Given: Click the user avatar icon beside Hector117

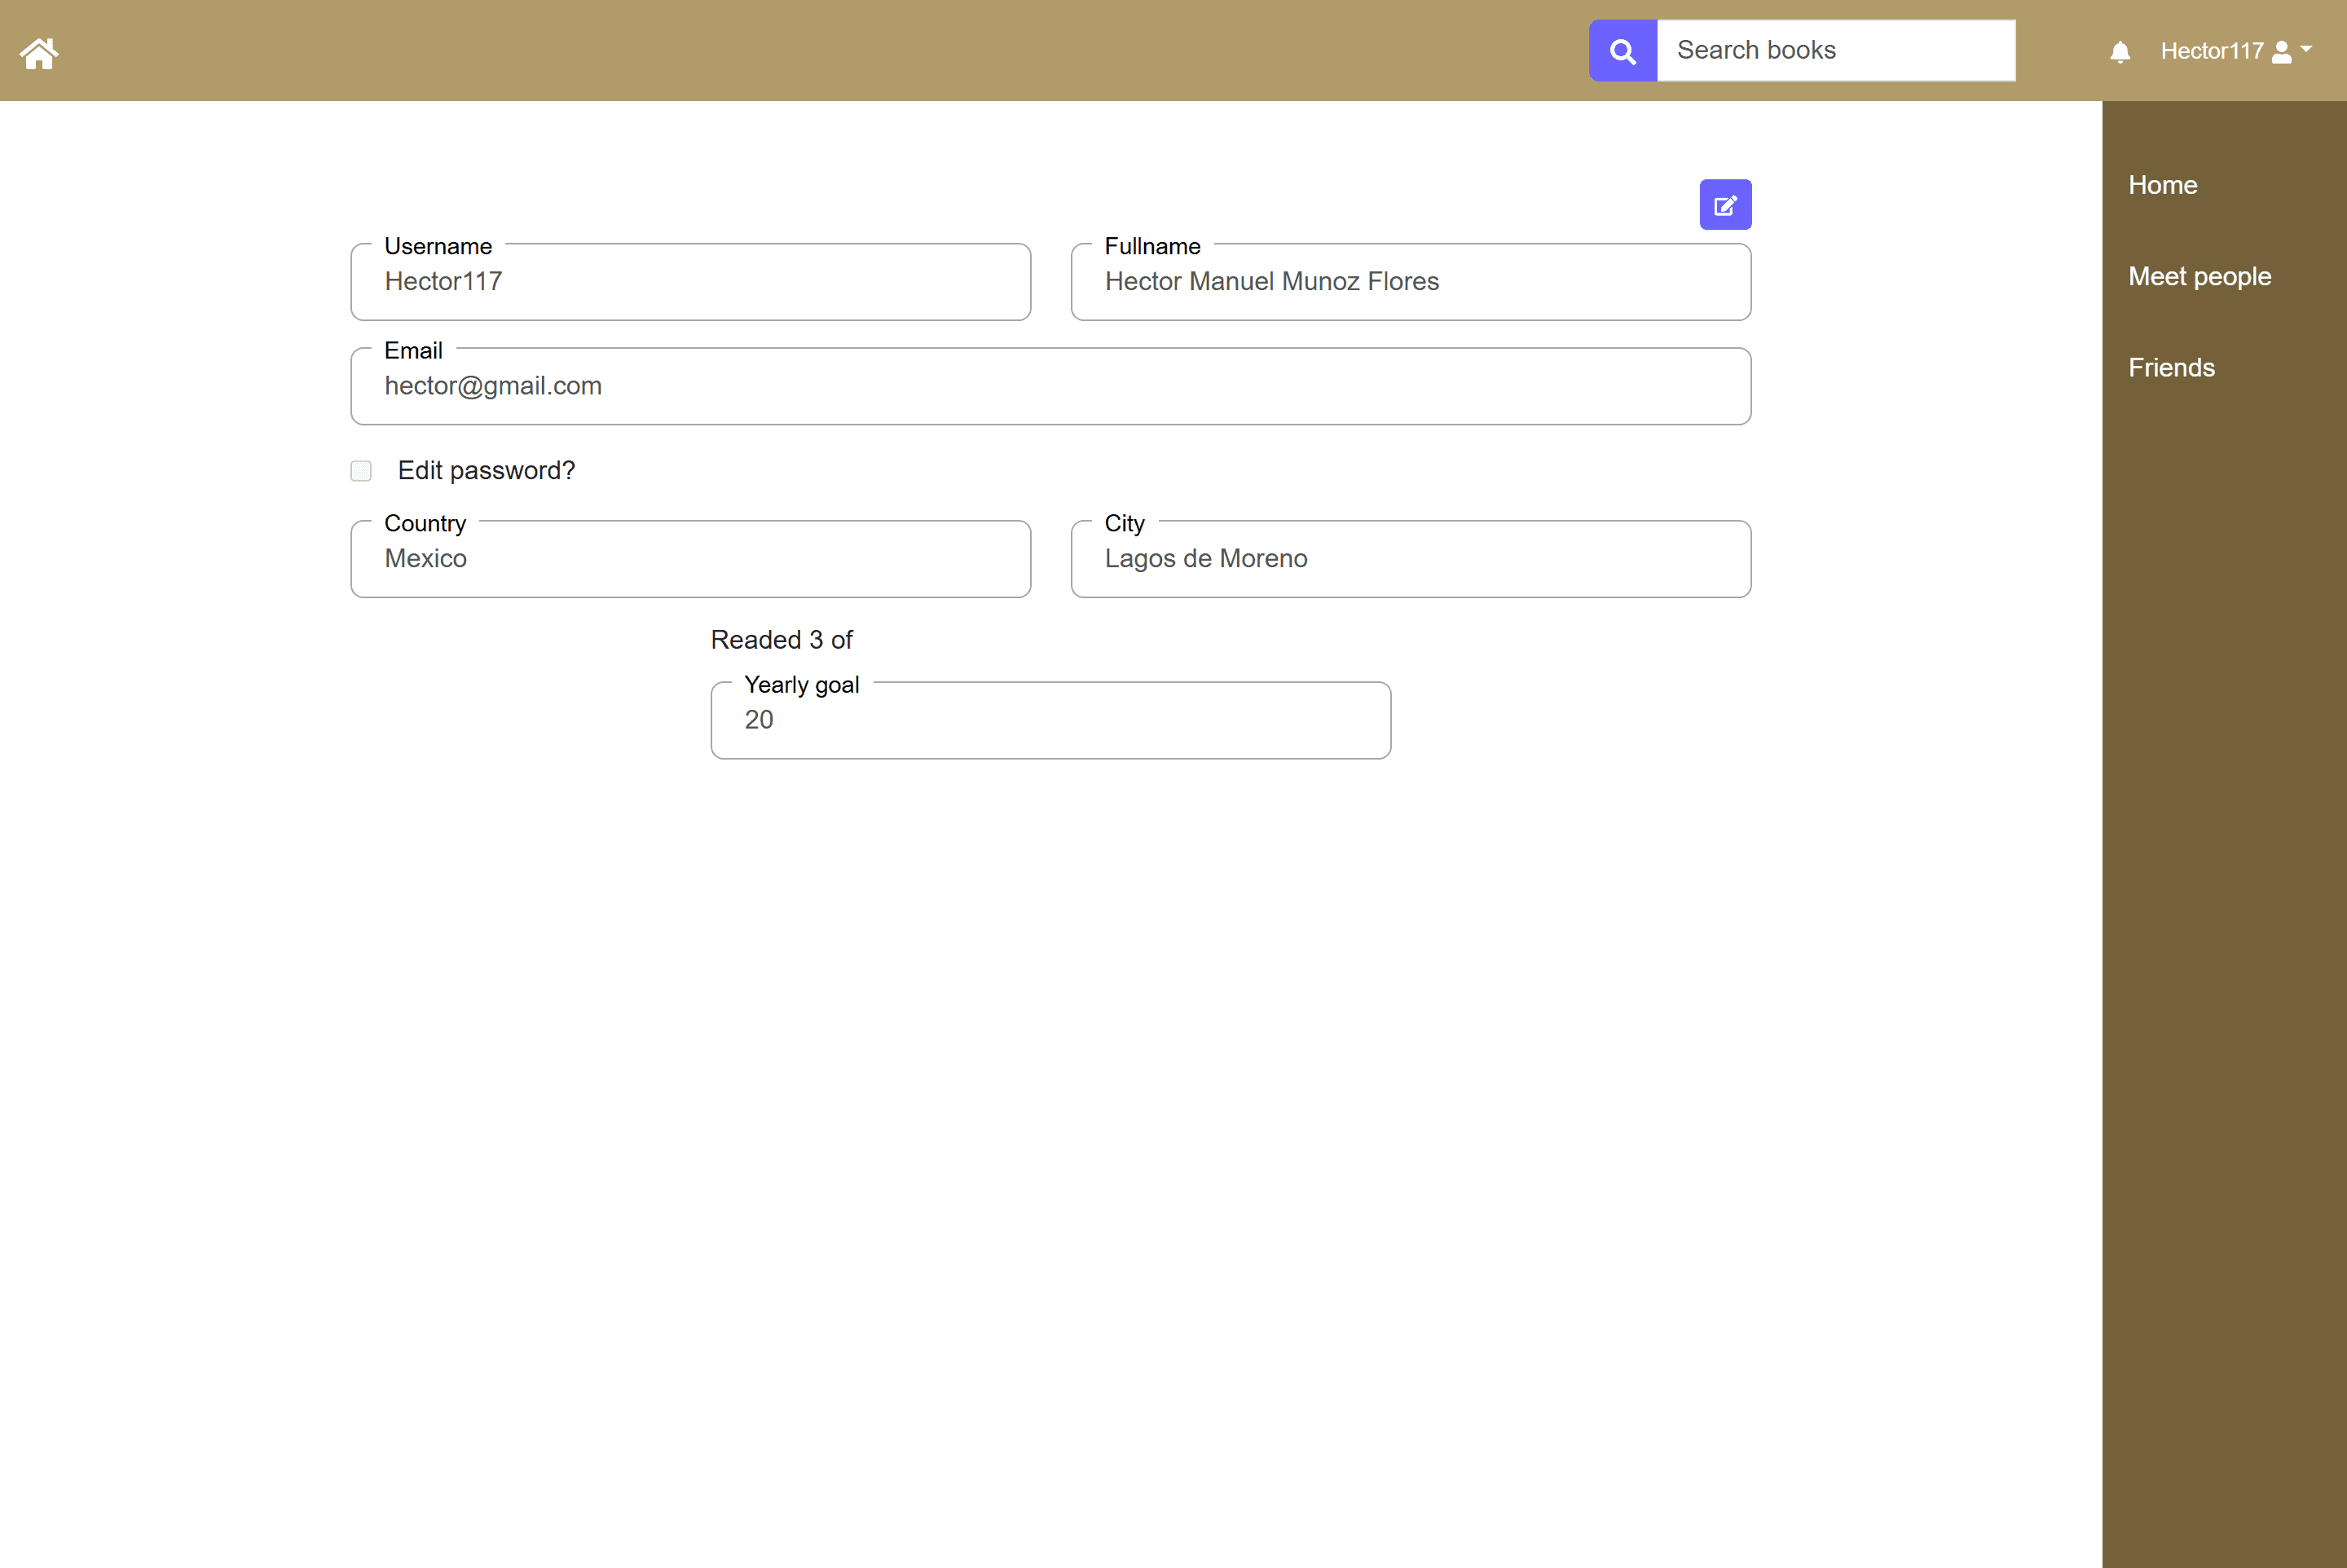Looking at the screenshot, I should (x=2281, y=52).
